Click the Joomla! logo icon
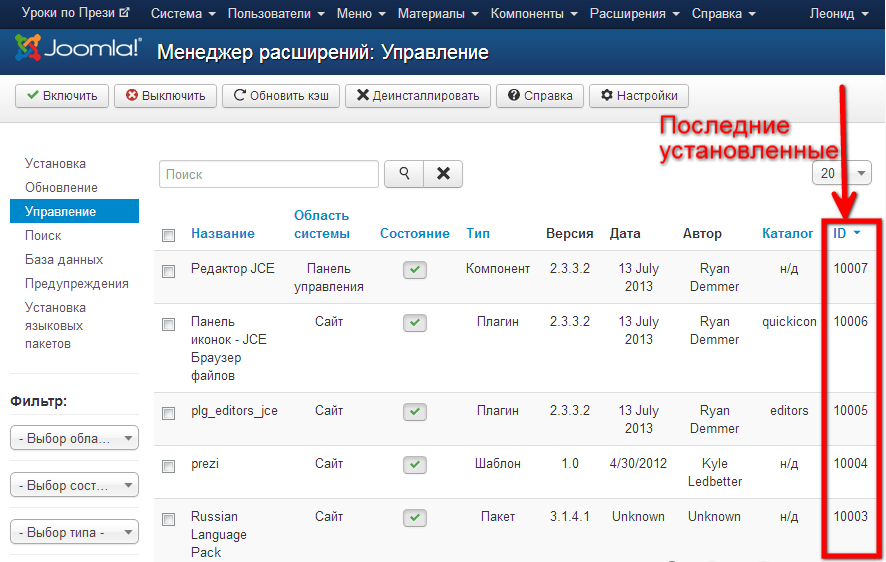 30,49
